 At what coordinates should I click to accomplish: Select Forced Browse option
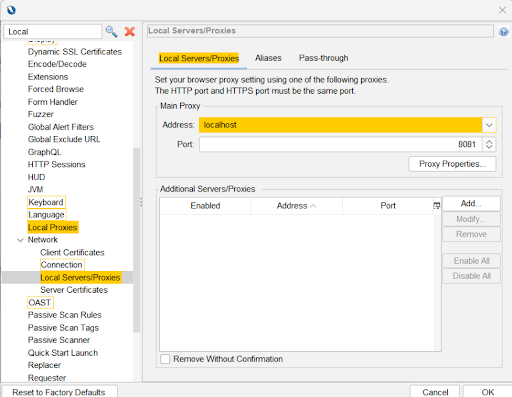pyautogui.click(x=56, y=89)
